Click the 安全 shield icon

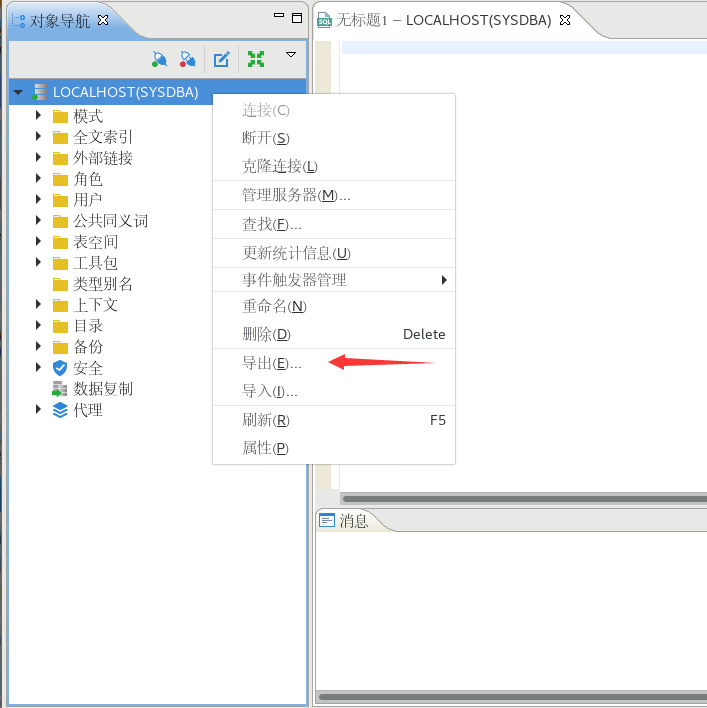click(x=60, y=368)
